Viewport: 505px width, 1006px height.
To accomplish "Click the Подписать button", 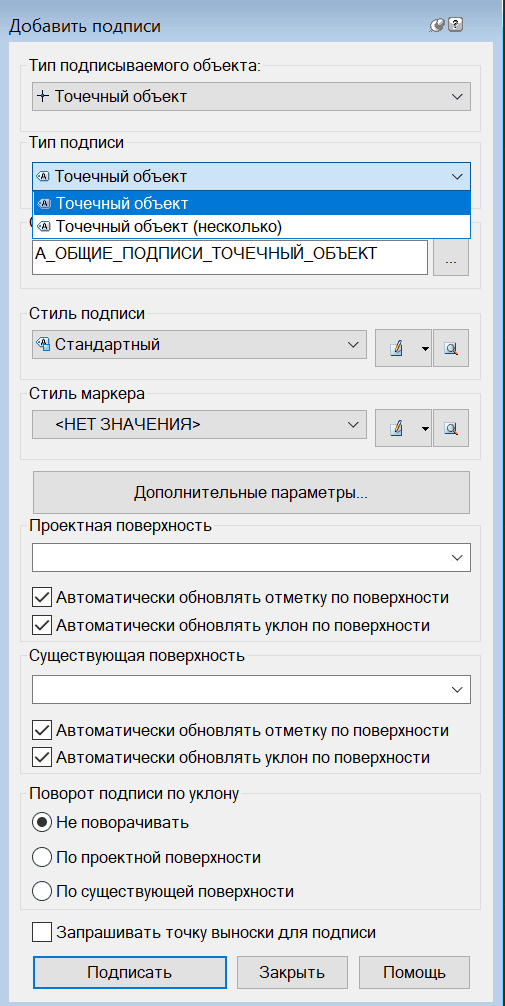I will click(130, 972).
